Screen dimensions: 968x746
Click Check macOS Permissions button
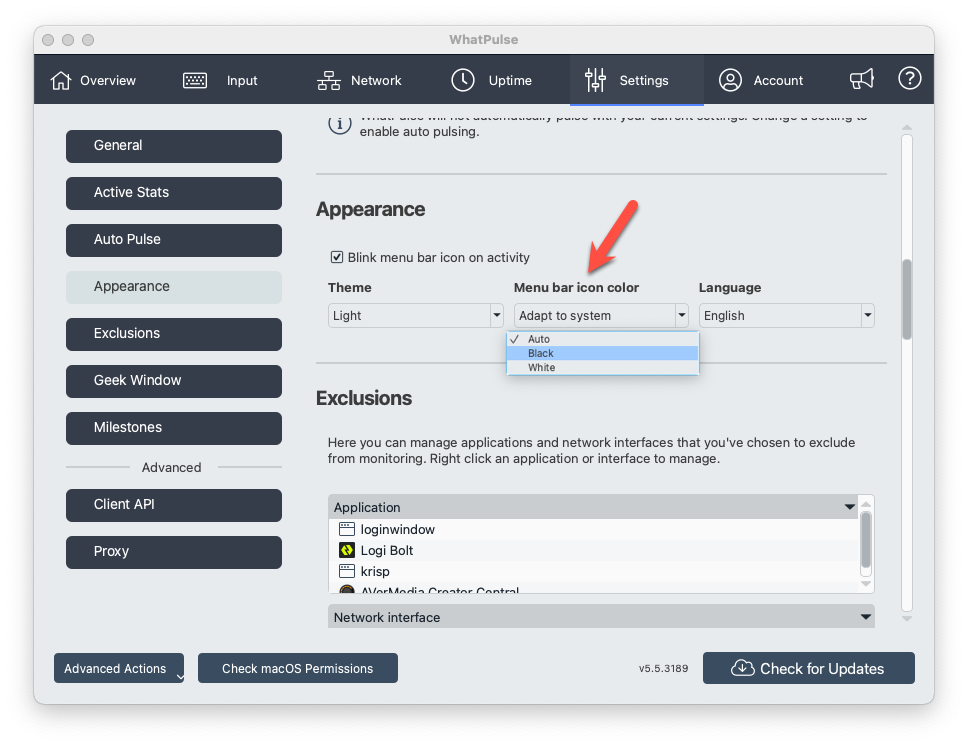tap(298, 668)
